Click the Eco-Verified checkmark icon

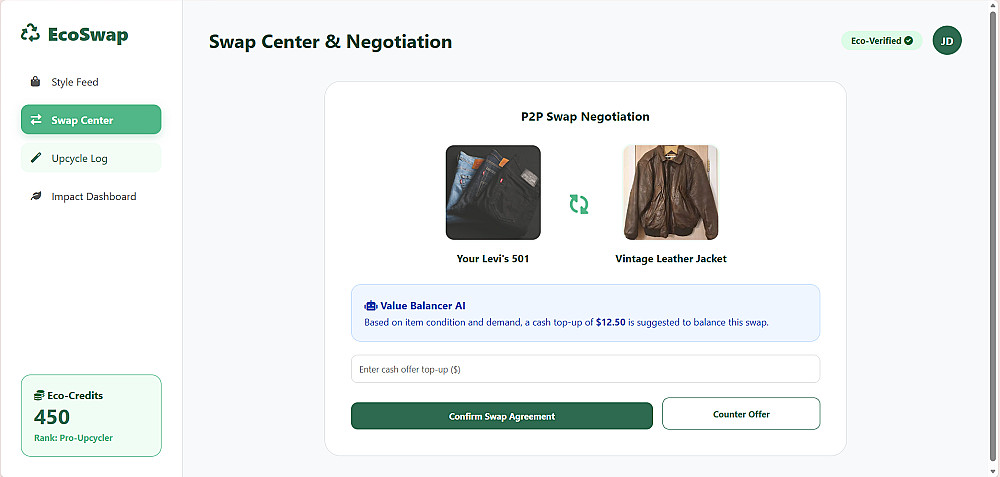[909, 41]
